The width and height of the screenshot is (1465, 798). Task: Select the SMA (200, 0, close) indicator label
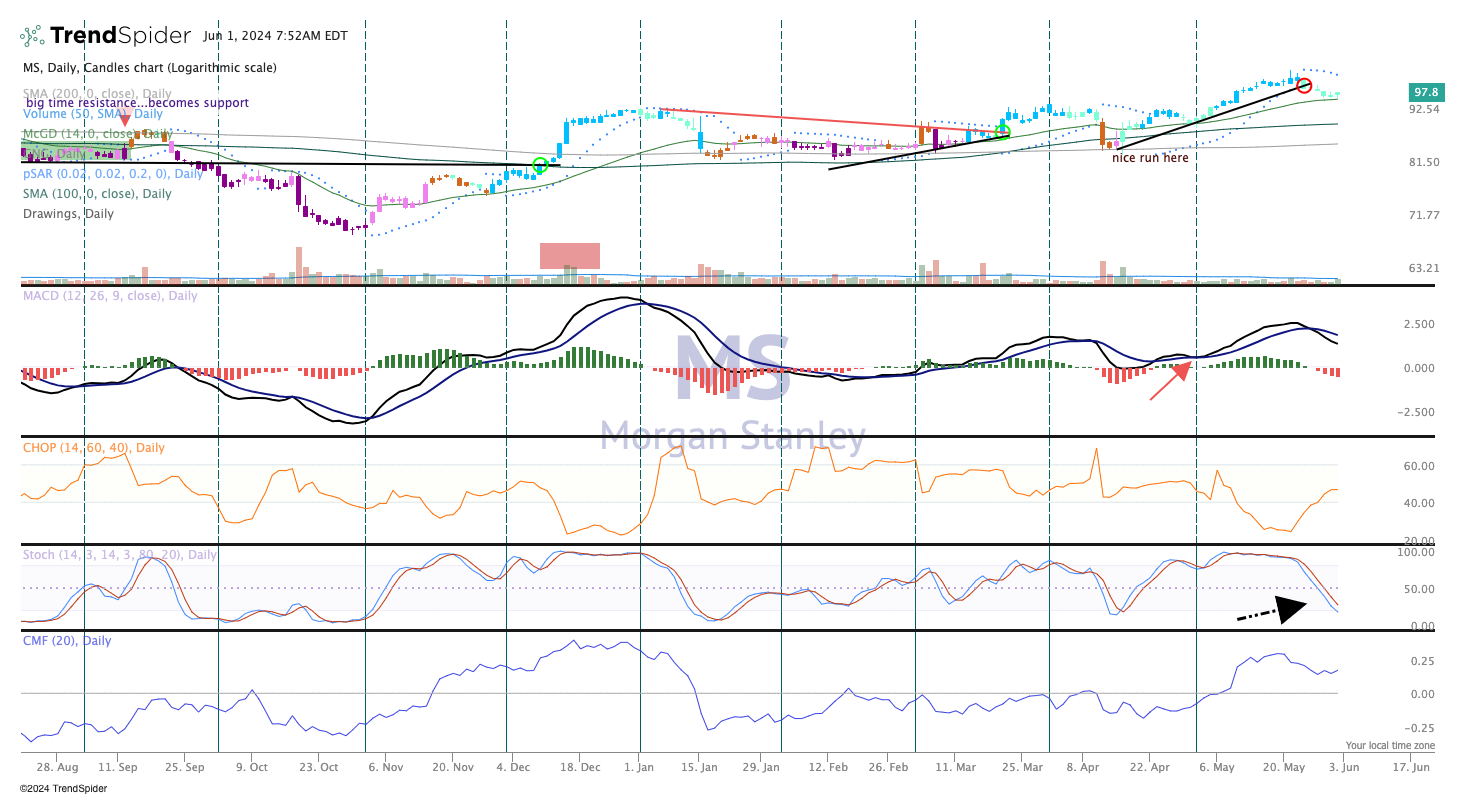[98, 92]
